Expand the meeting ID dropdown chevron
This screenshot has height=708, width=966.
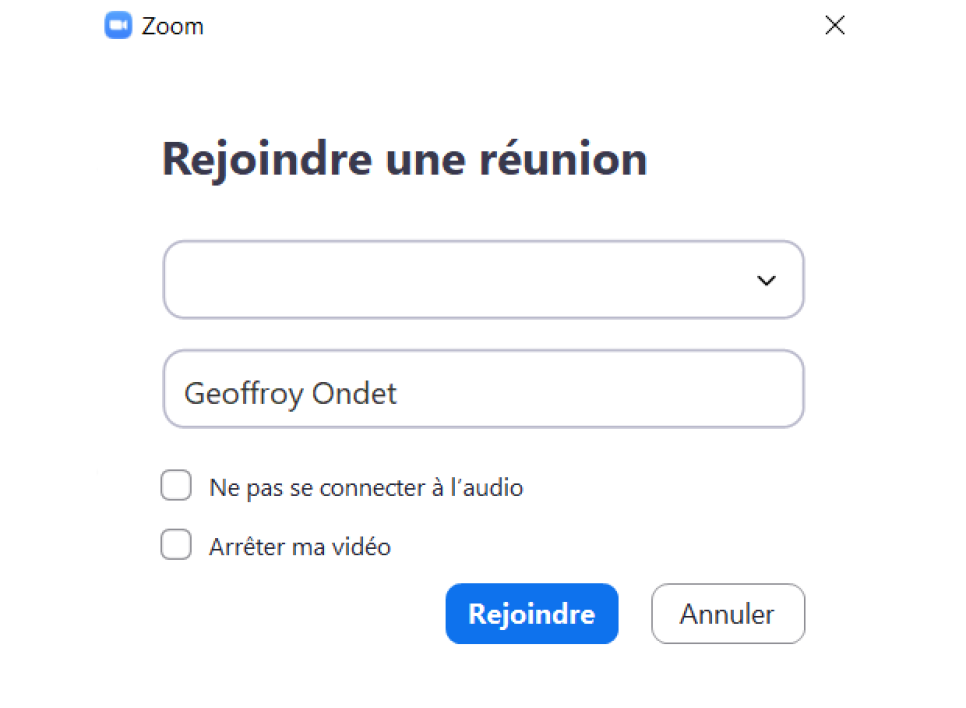click(x=766, y=280)
